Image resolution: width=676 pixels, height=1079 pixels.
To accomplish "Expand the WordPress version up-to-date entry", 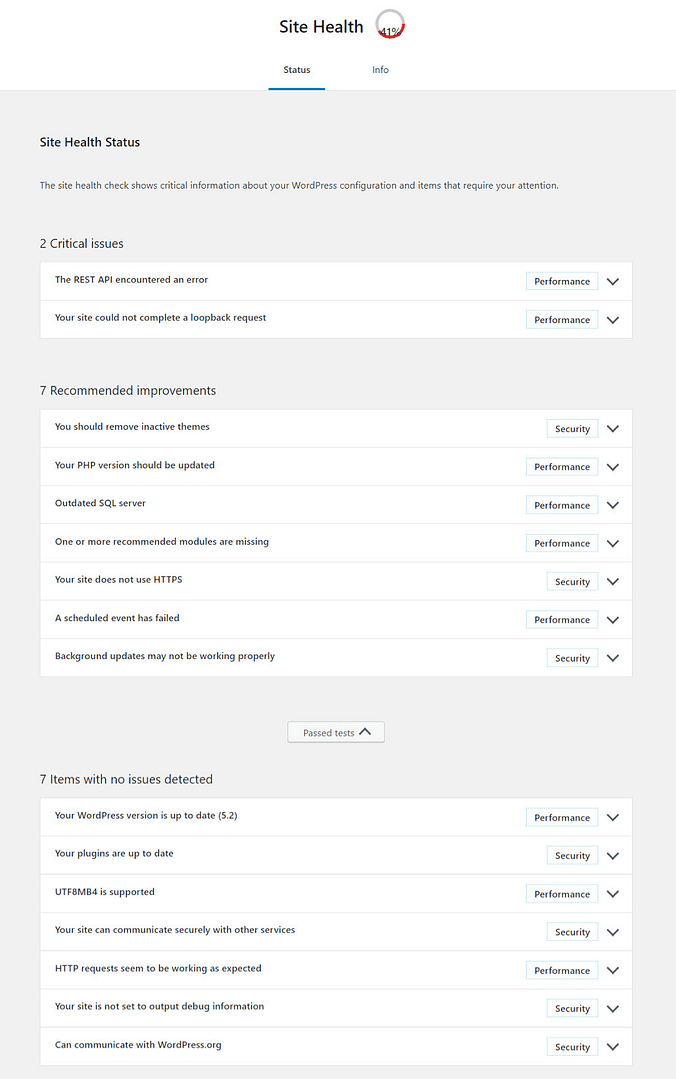I will pos(612,817).
